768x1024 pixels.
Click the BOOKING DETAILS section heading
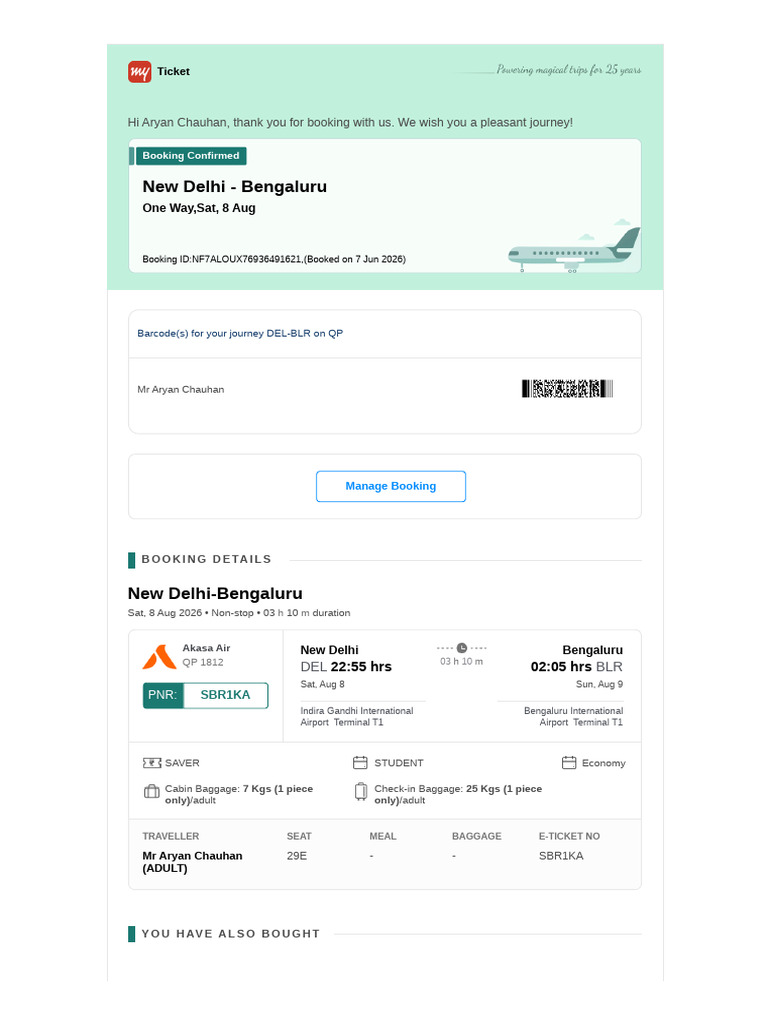tap(206, 559)
